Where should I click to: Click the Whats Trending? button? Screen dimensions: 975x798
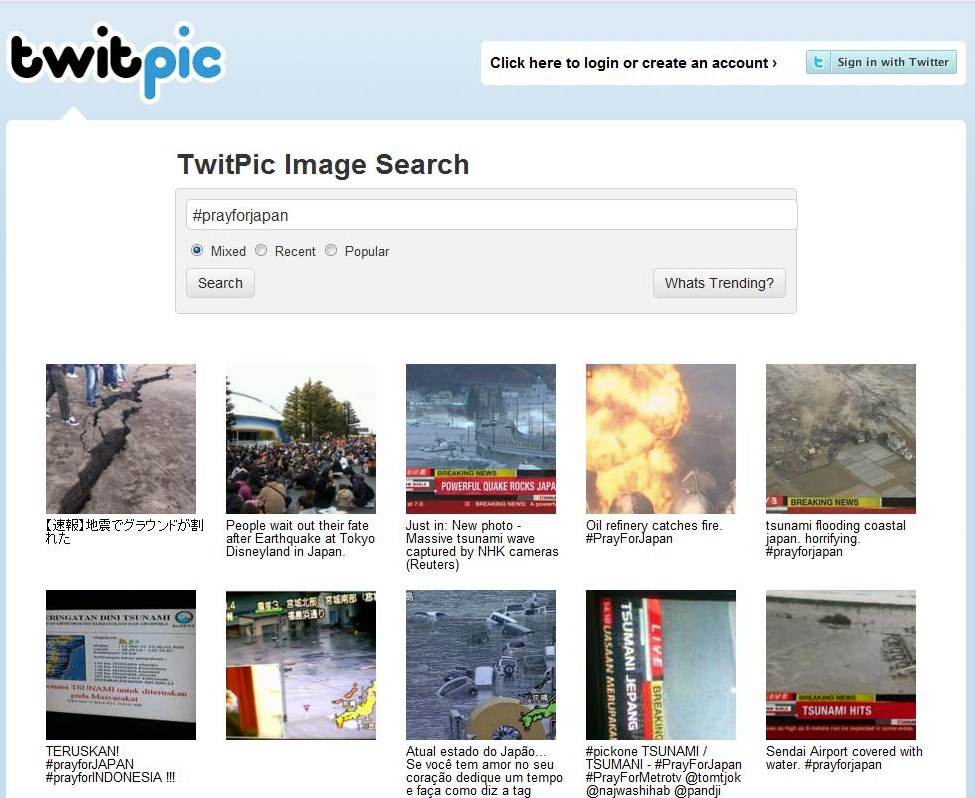[719, 283]
